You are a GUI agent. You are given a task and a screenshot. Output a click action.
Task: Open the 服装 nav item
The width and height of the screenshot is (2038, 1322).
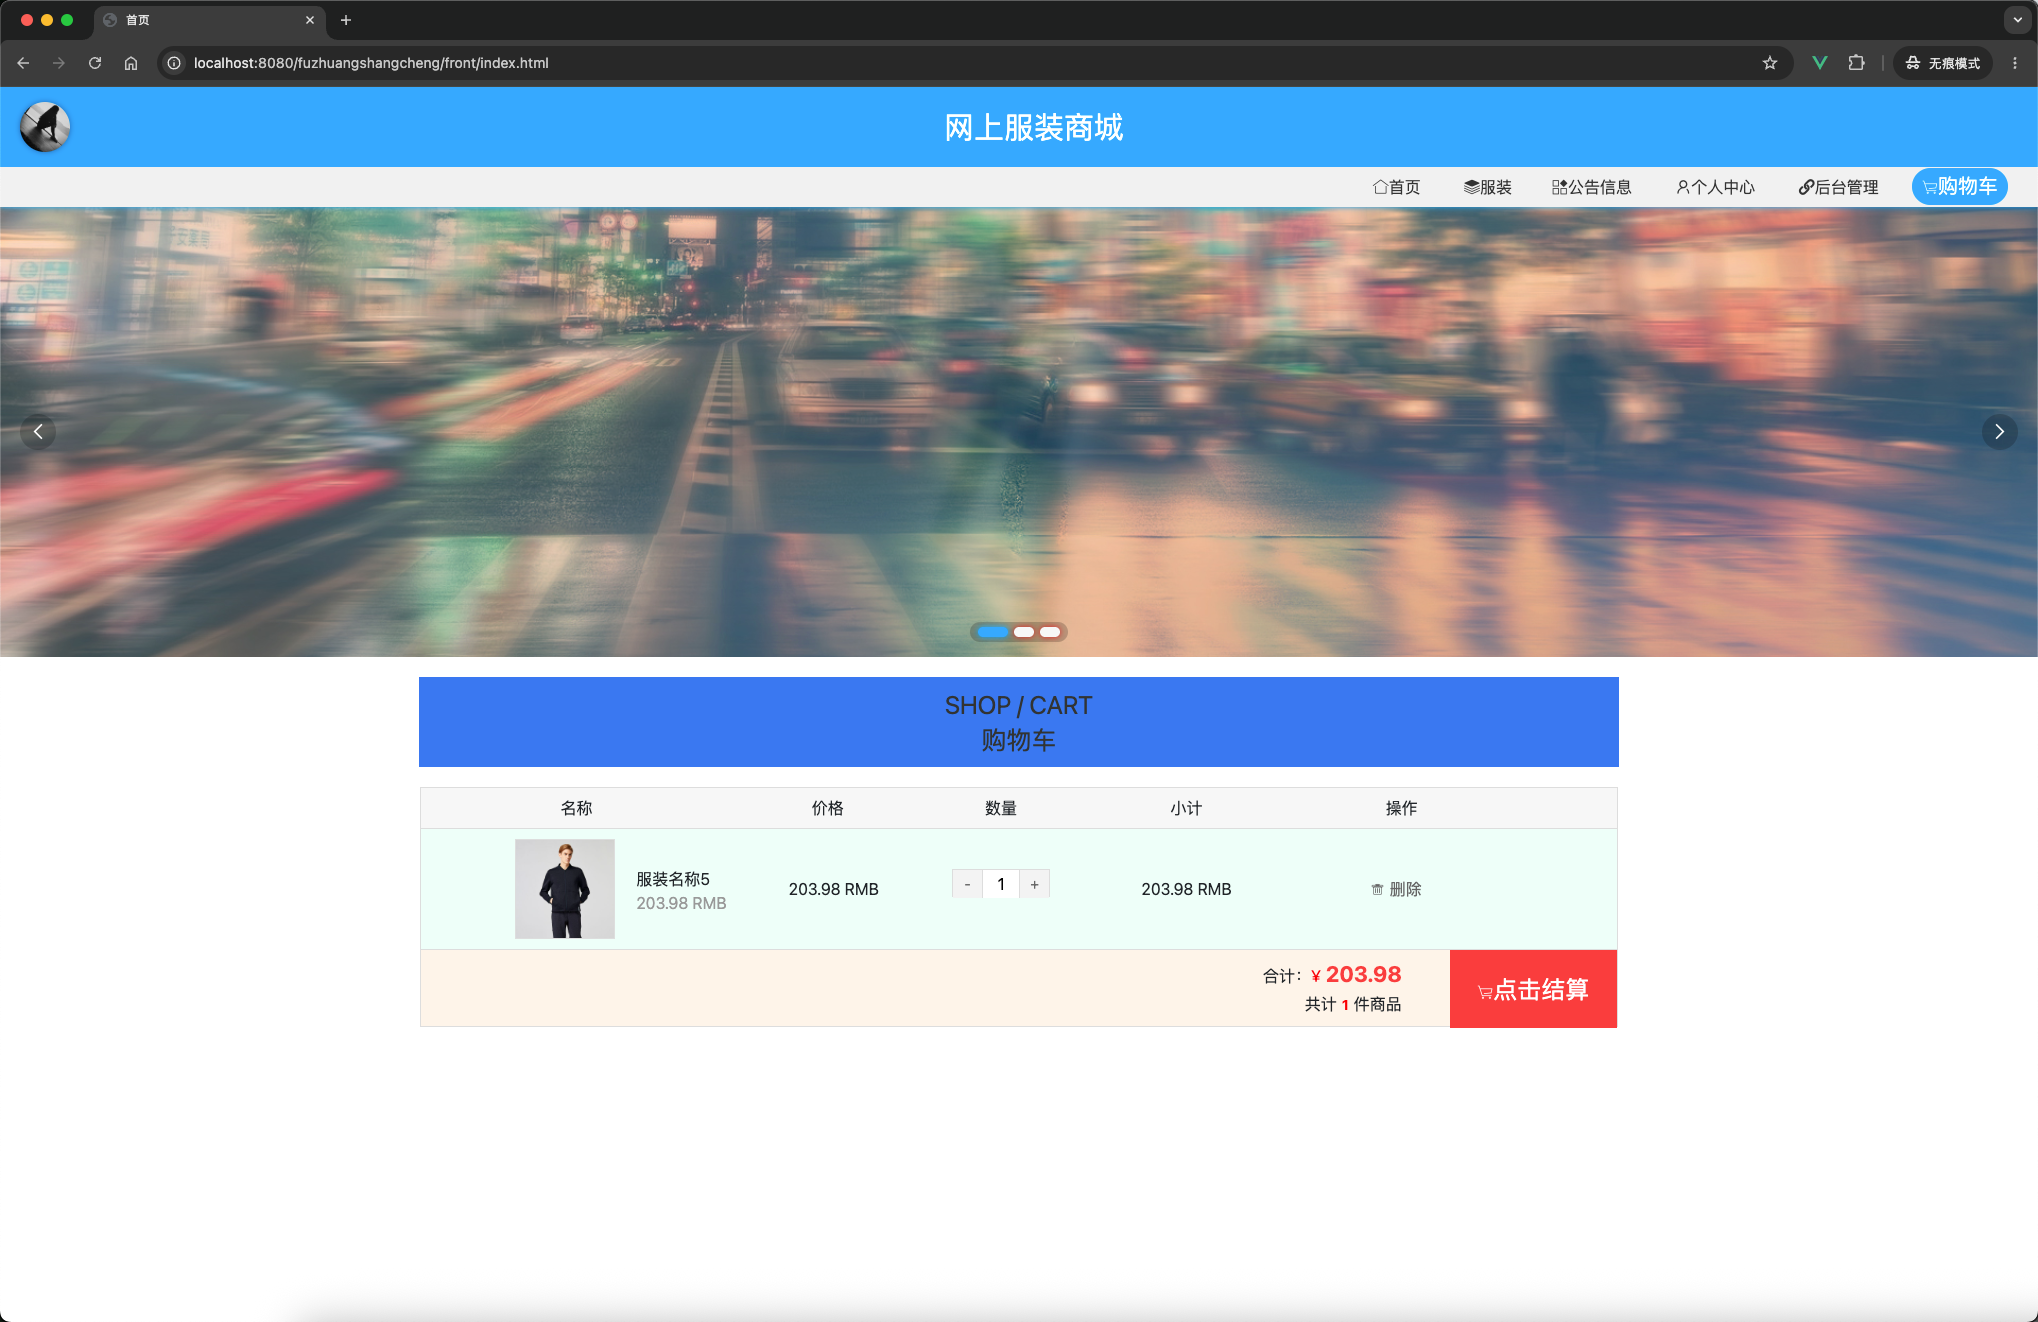1488,187
